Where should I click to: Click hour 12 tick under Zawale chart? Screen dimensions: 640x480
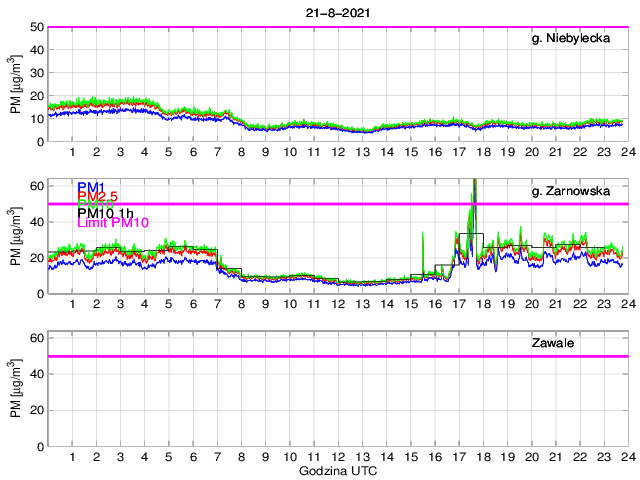click(338, 457)
